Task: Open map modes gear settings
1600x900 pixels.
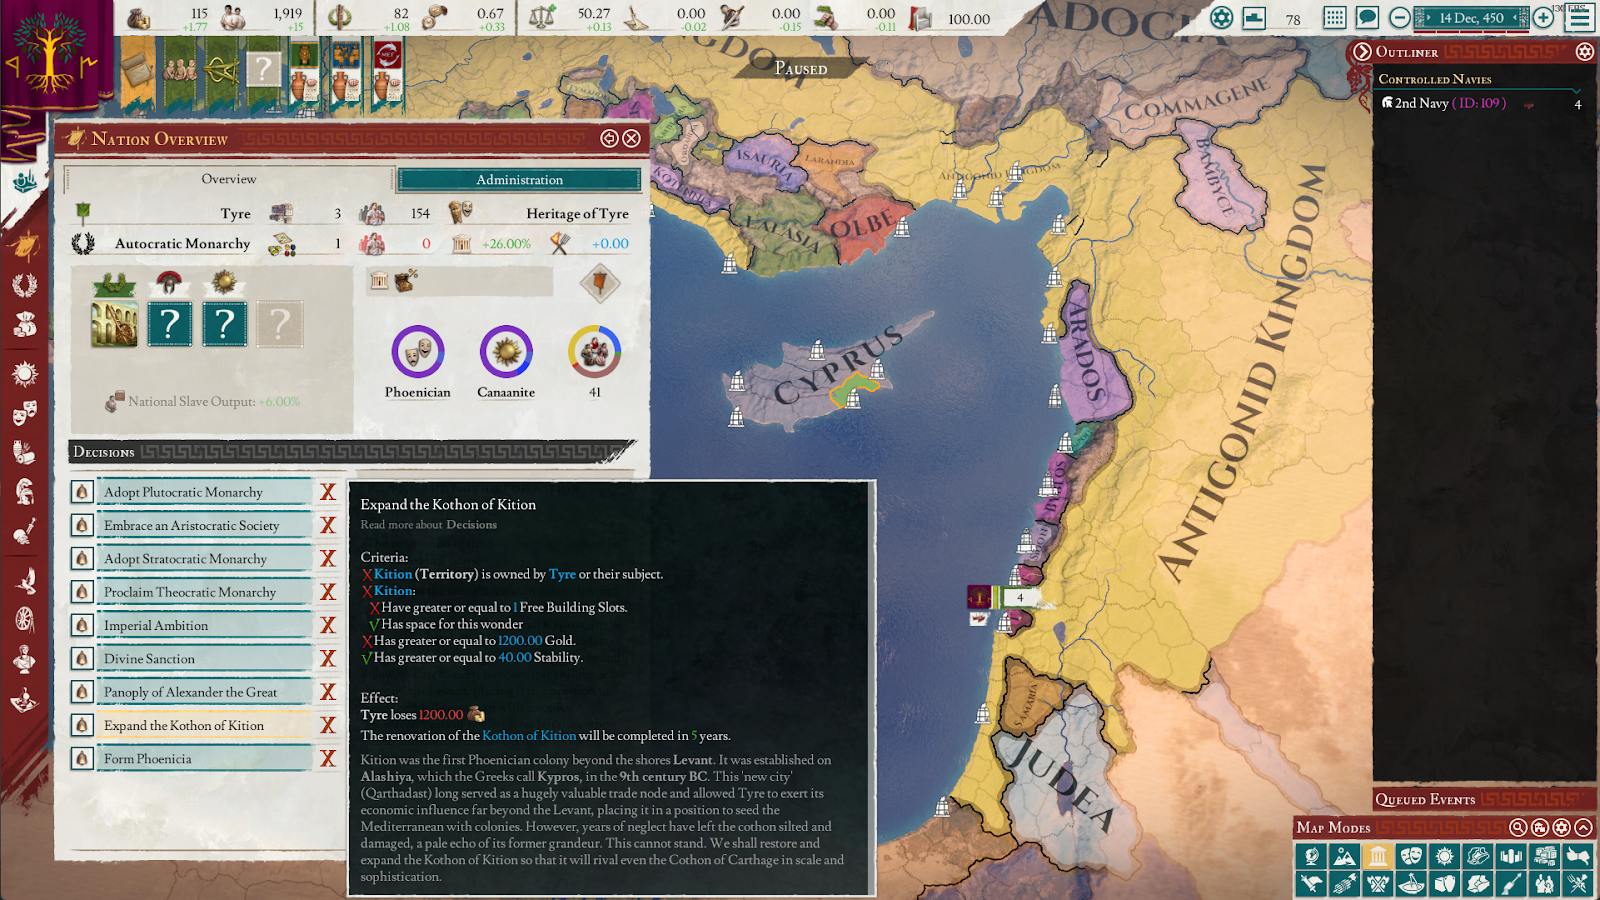Action: [x=1562, y=827]
